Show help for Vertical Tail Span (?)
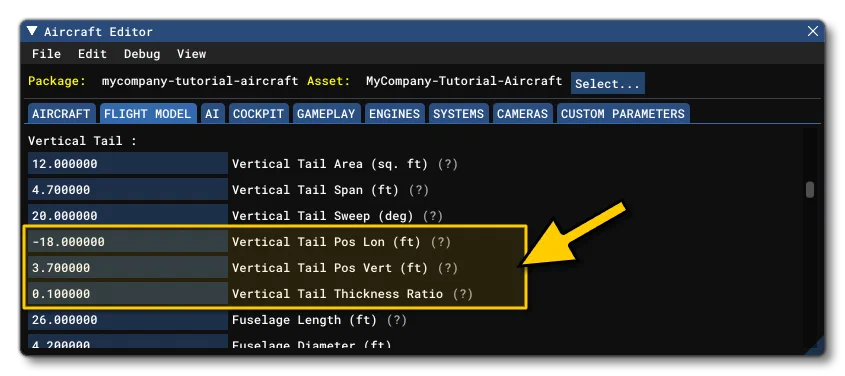Image resolution: width=845 pixels, height=376 pixels. [x=418, y=190]
